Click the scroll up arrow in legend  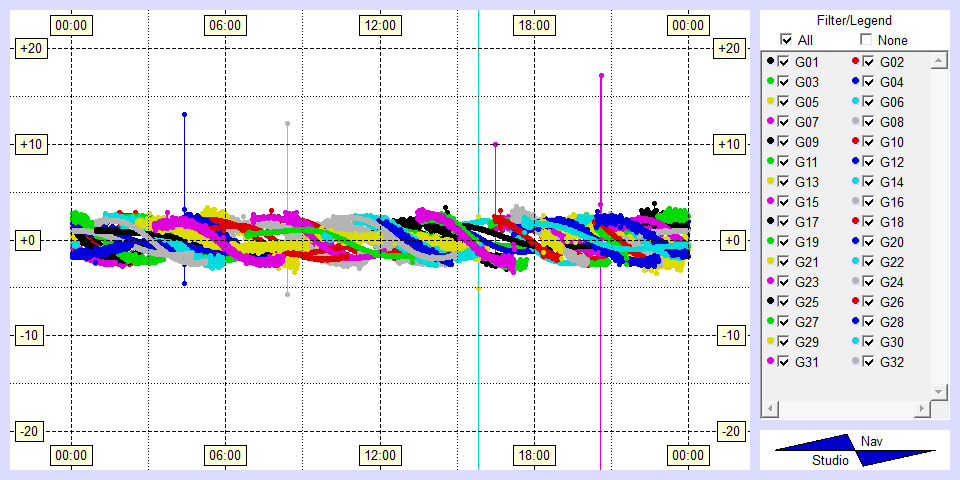(938, 62)
